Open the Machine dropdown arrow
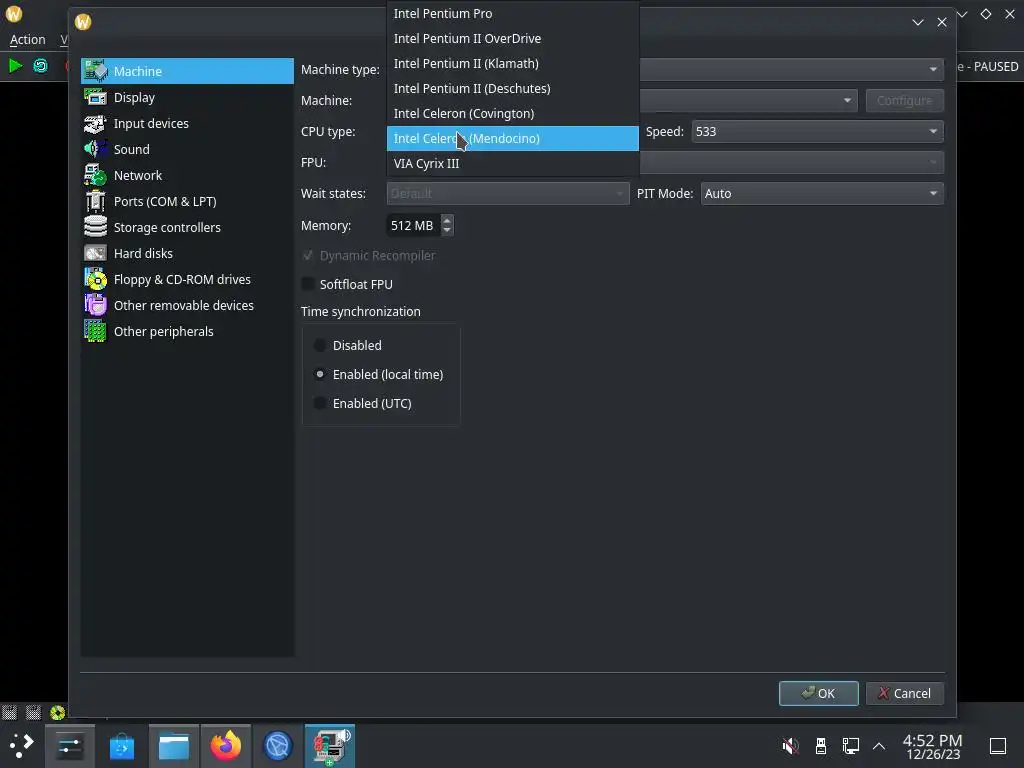This screenshot has width=1024, height=768. [847, 100]
